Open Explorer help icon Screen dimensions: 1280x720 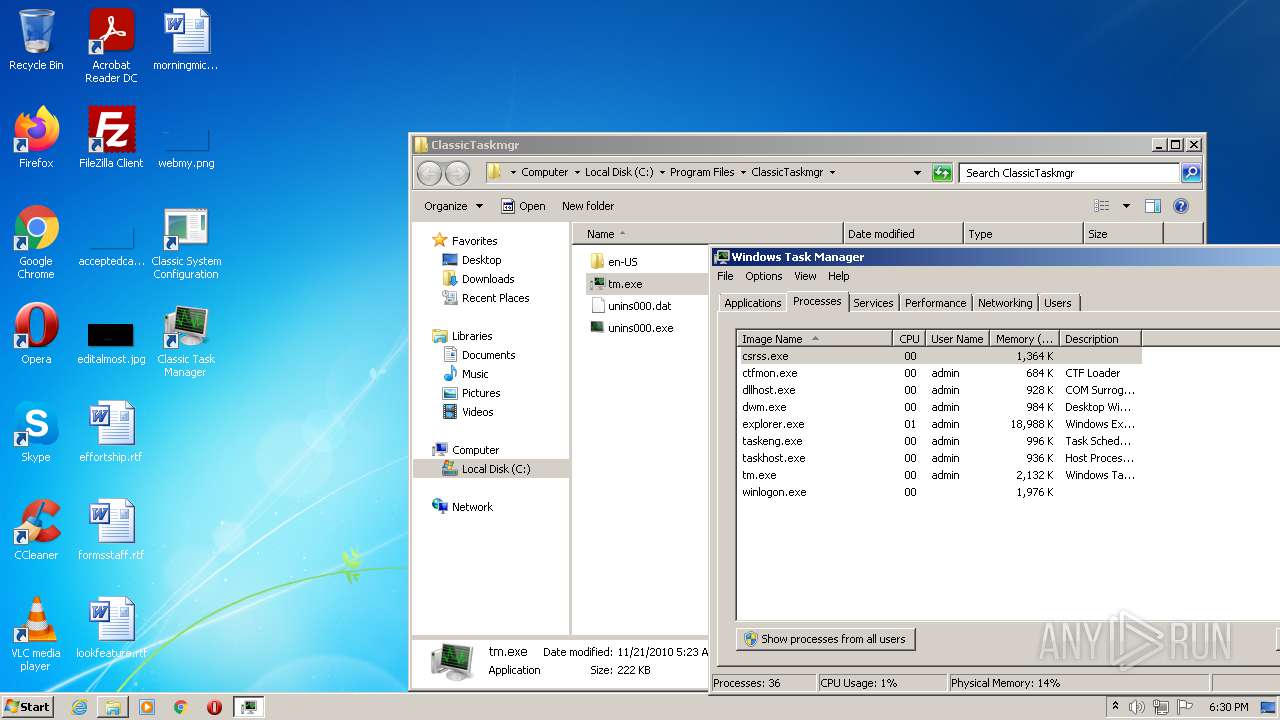1181,206
